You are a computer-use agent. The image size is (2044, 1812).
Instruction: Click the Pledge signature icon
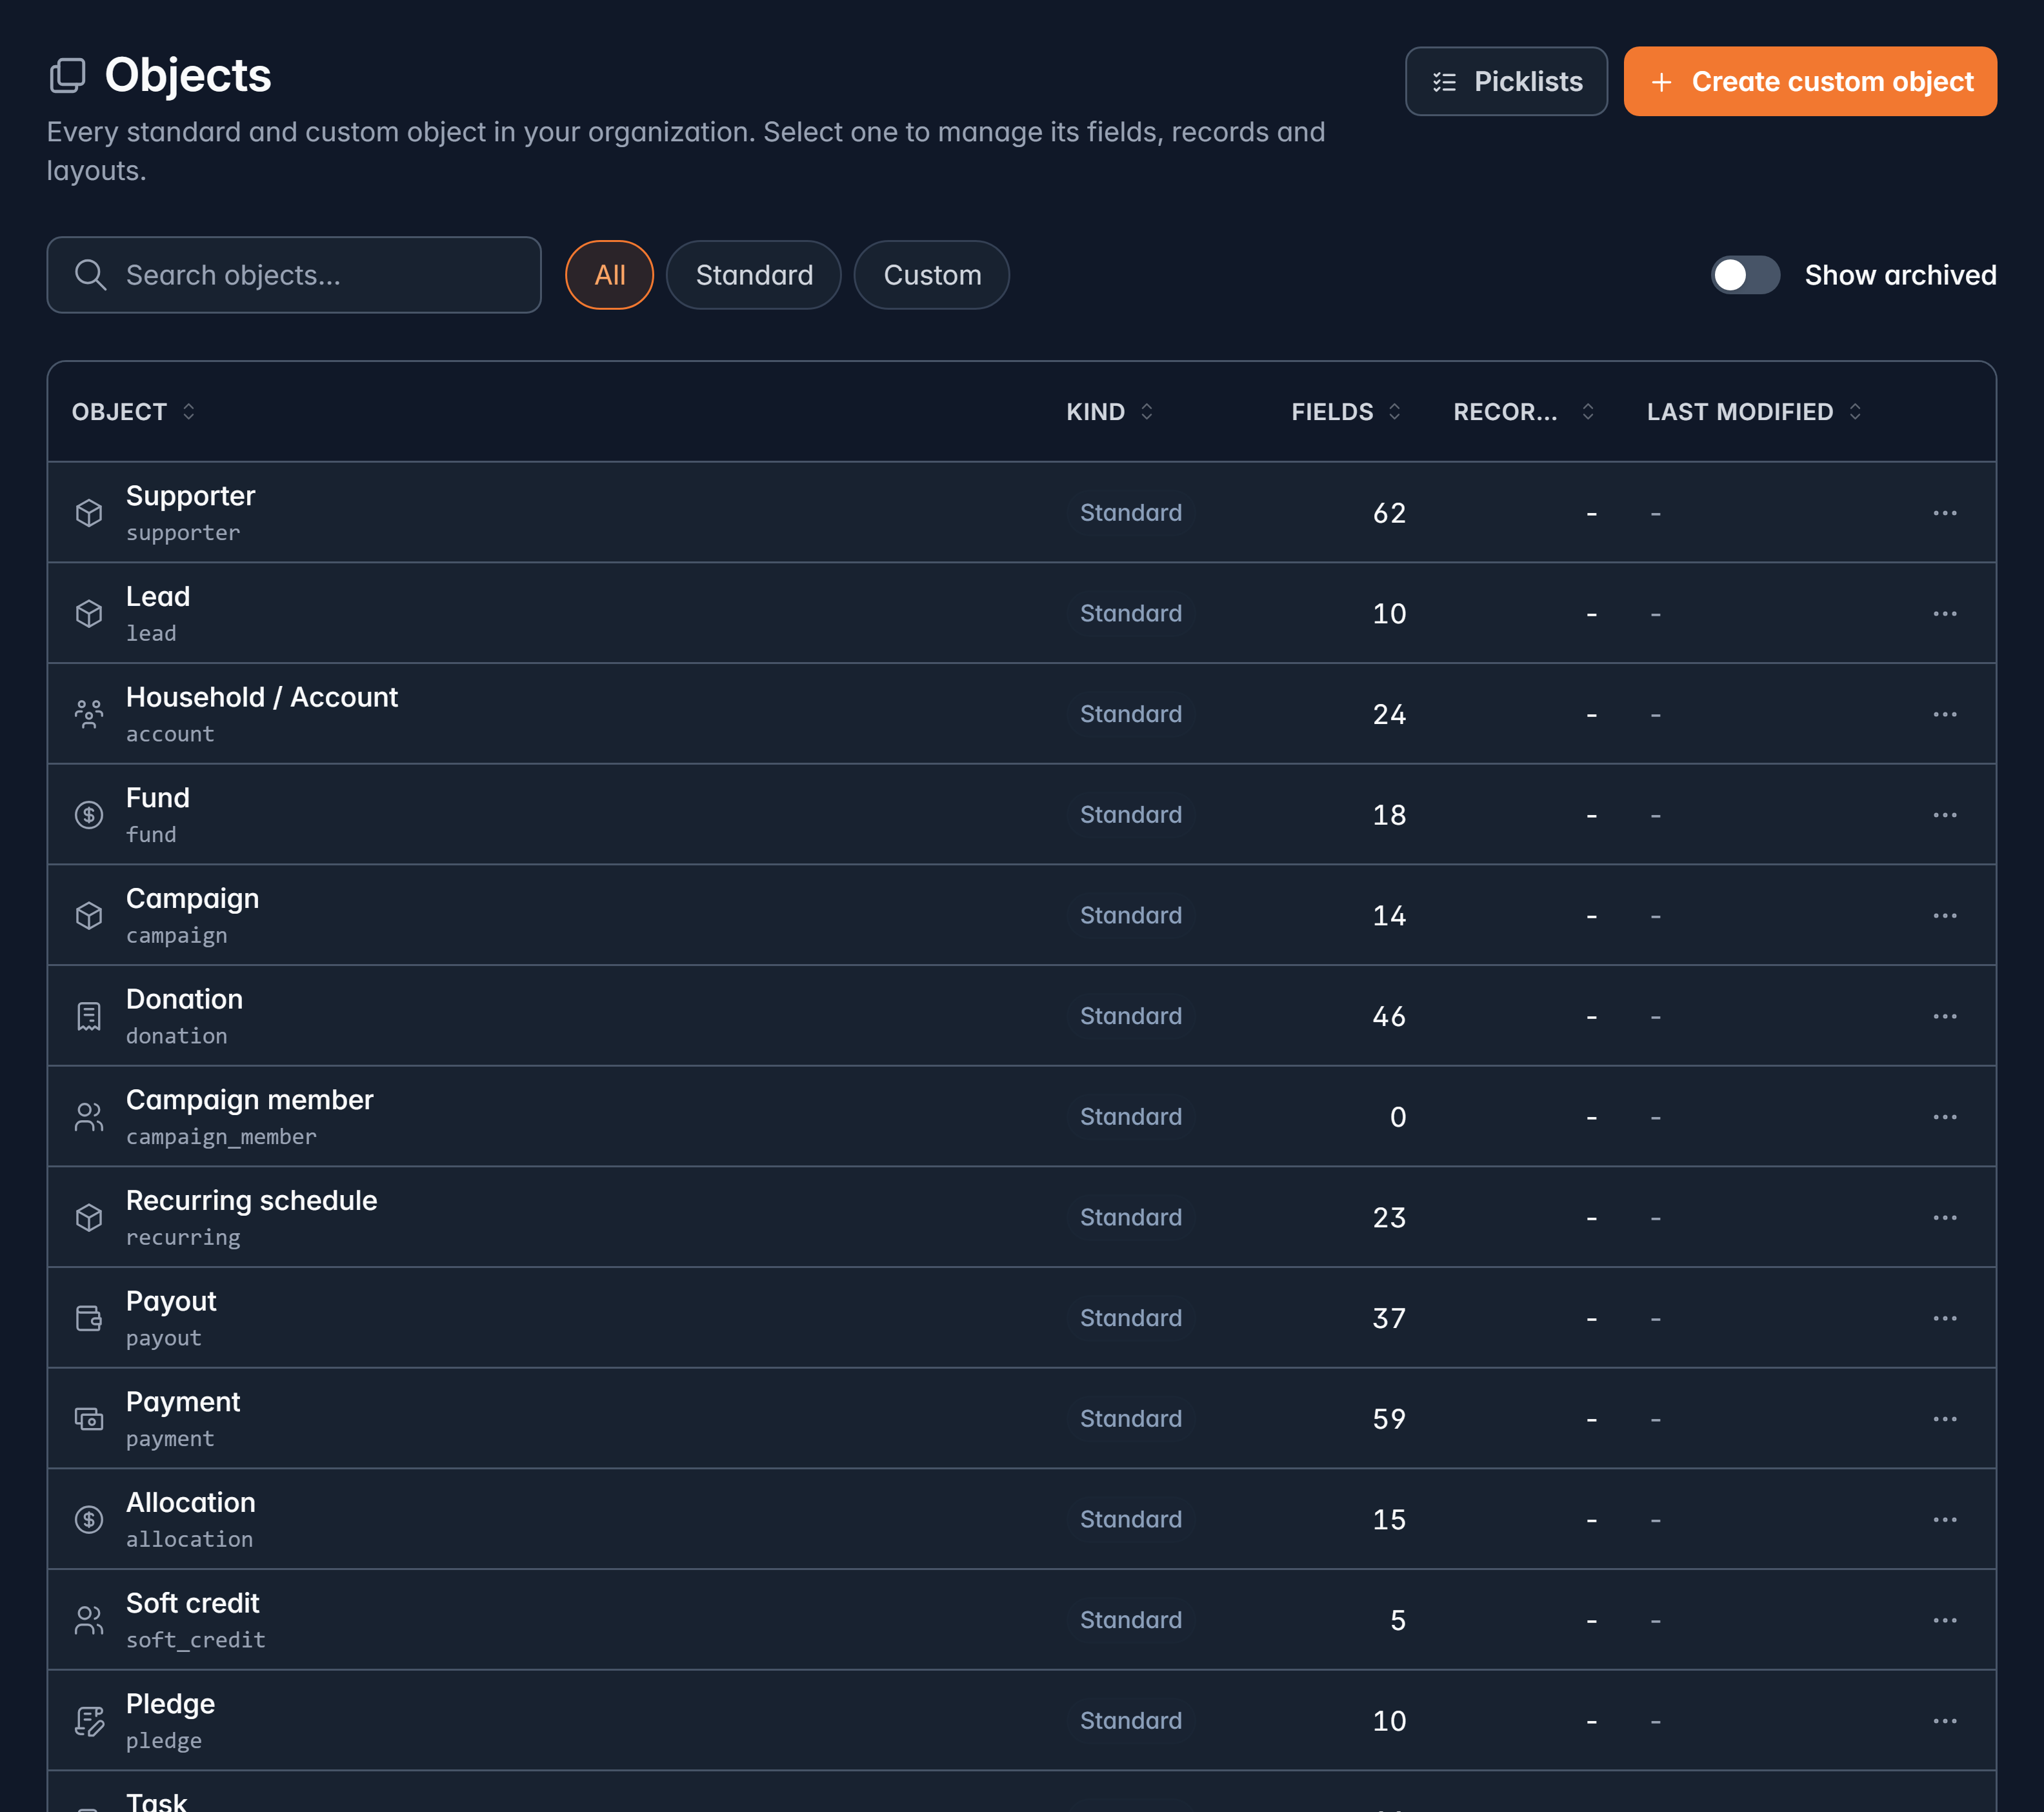click(x=89, y=1721)
